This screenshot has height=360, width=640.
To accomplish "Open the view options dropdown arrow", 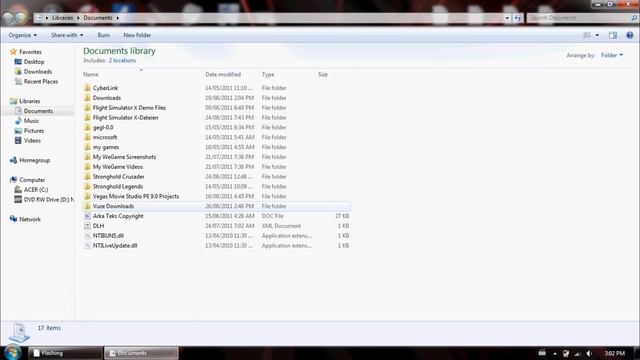I will pyautogui.click(x=597, y=35).
